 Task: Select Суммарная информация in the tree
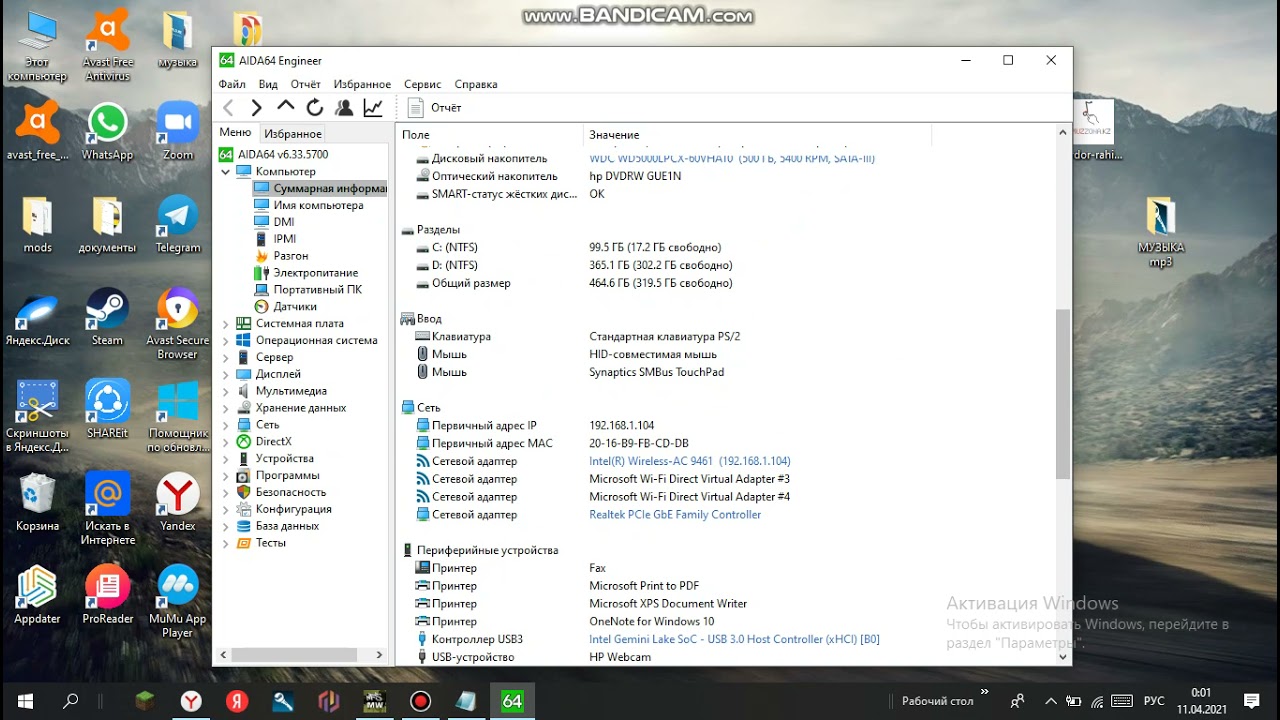click(320, 188)
